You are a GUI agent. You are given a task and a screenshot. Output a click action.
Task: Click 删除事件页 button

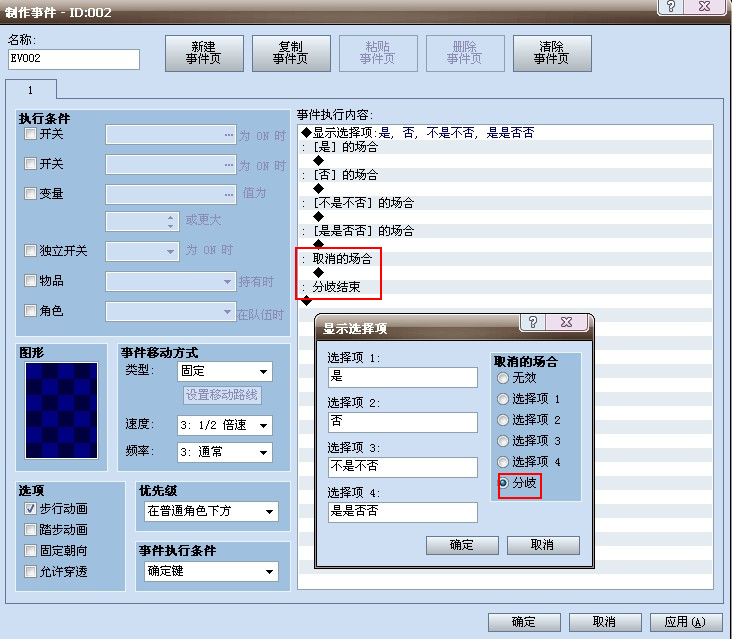[x=465, y=53]
